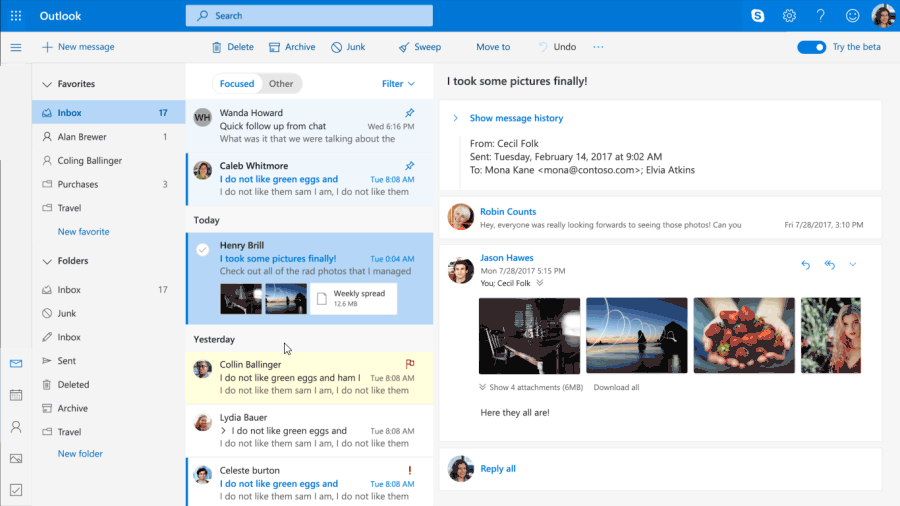This screenshot has width=900, height=506.
Task: Open People in the left rail
Action: [x=16, y=427]
